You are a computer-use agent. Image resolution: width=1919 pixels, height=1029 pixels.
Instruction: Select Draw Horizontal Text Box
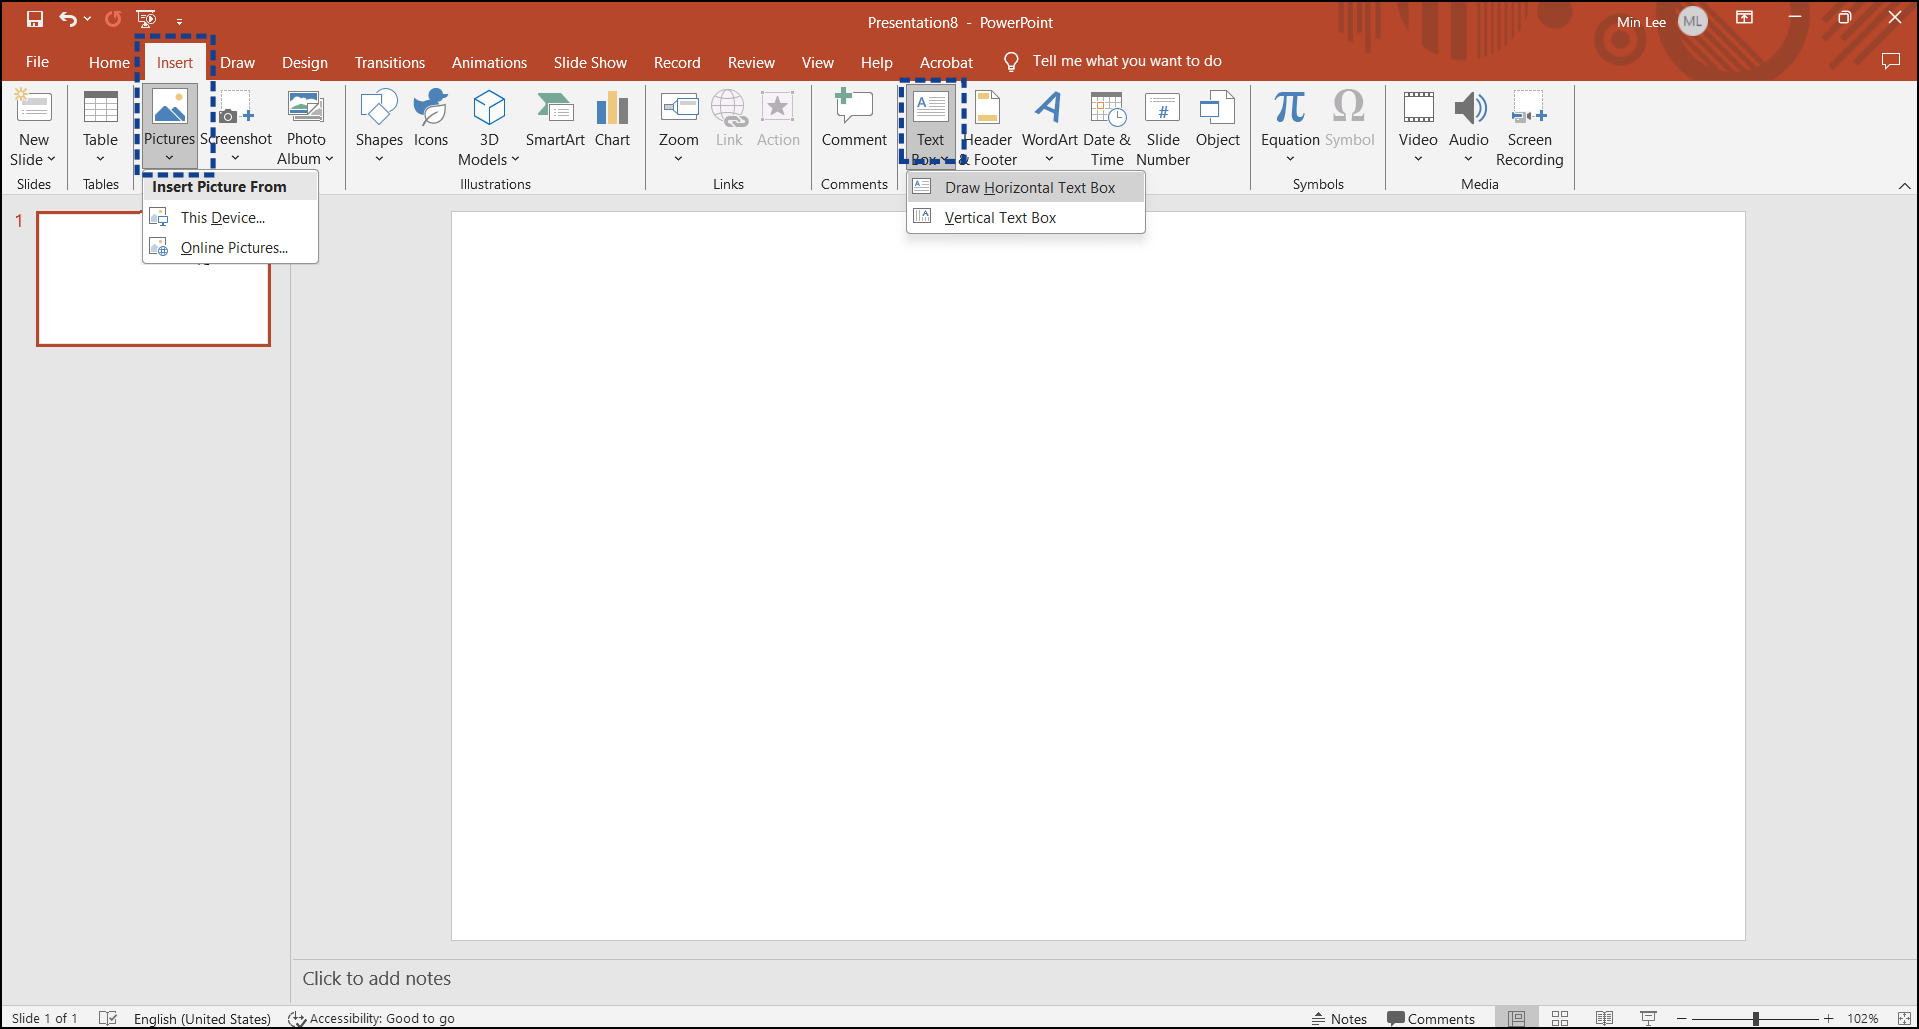tap(1025, 187)
